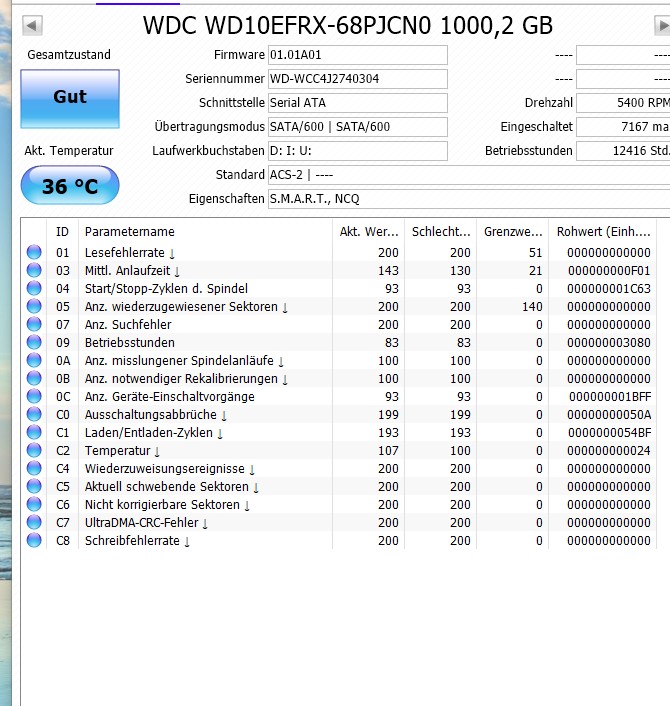Click status orb for Laden/Entladen-Zyklen row
Viewport: 670px width, 706px height.
pos(34,432)
